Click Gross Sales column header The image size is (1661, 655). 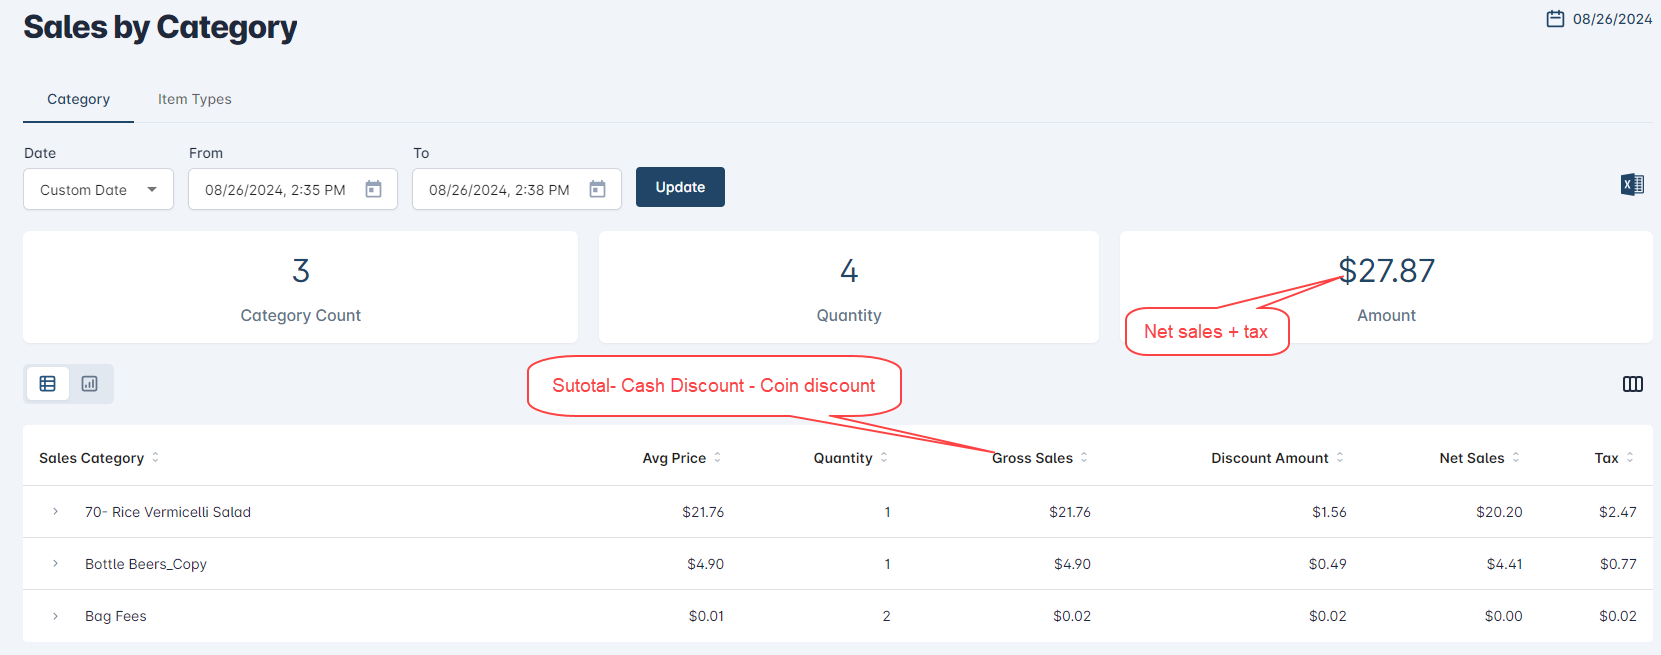(1032, 458)
